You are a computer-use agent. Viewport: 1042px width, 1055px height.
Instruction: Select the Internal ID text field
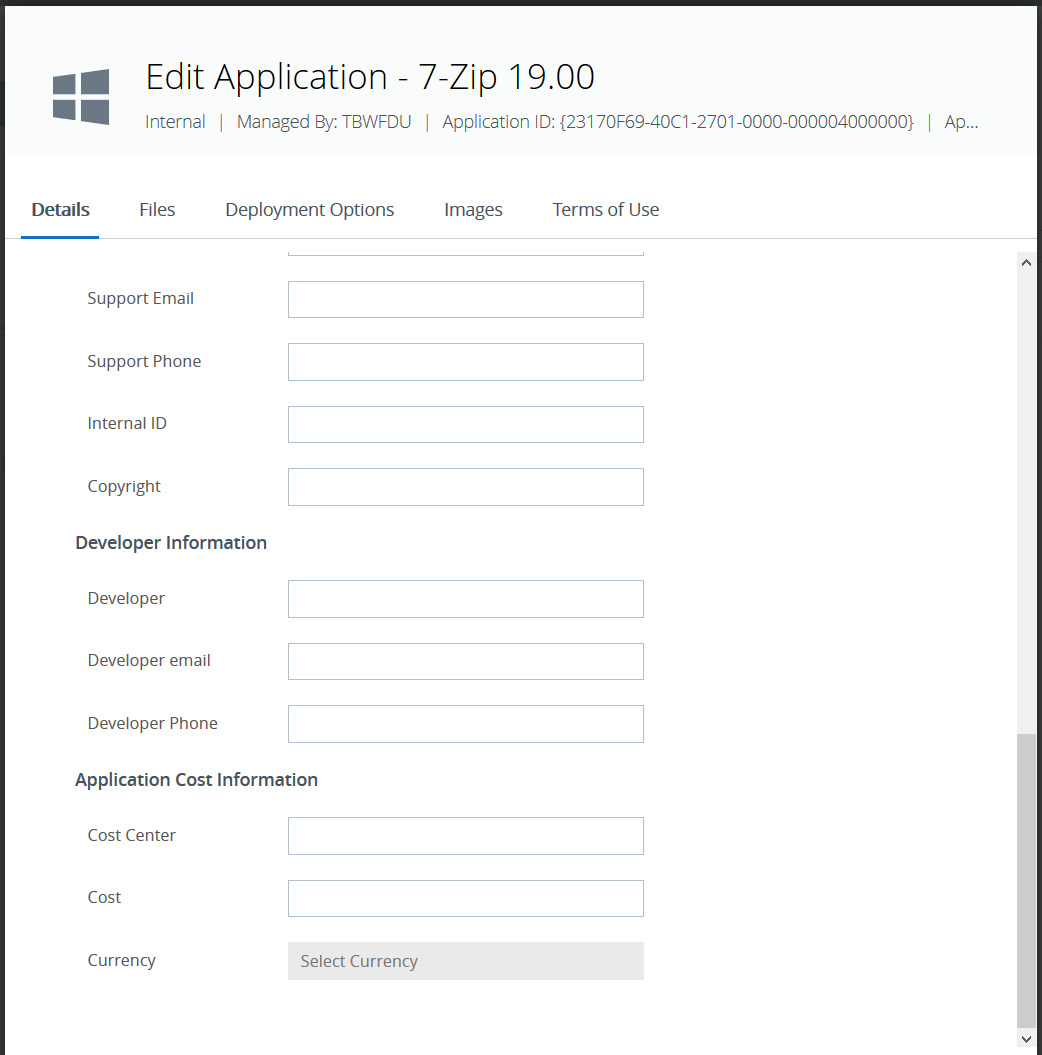coord(466,425)
